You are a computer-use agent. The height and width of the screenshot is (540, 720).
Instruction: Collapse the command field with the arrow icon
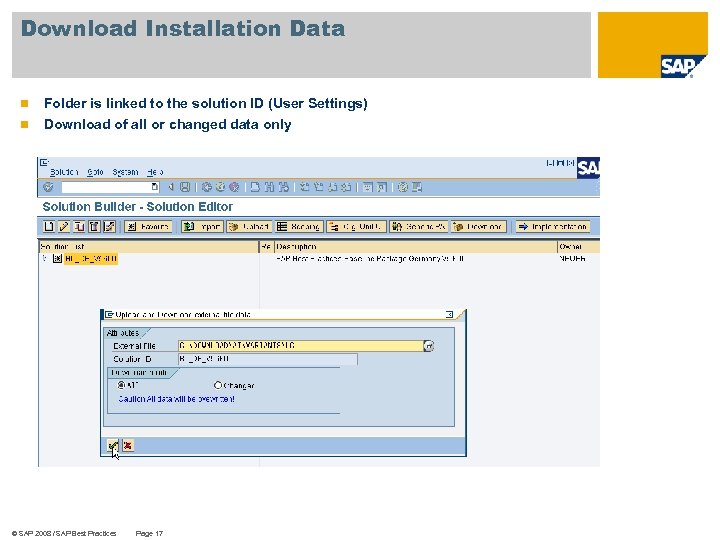point(171,187)
